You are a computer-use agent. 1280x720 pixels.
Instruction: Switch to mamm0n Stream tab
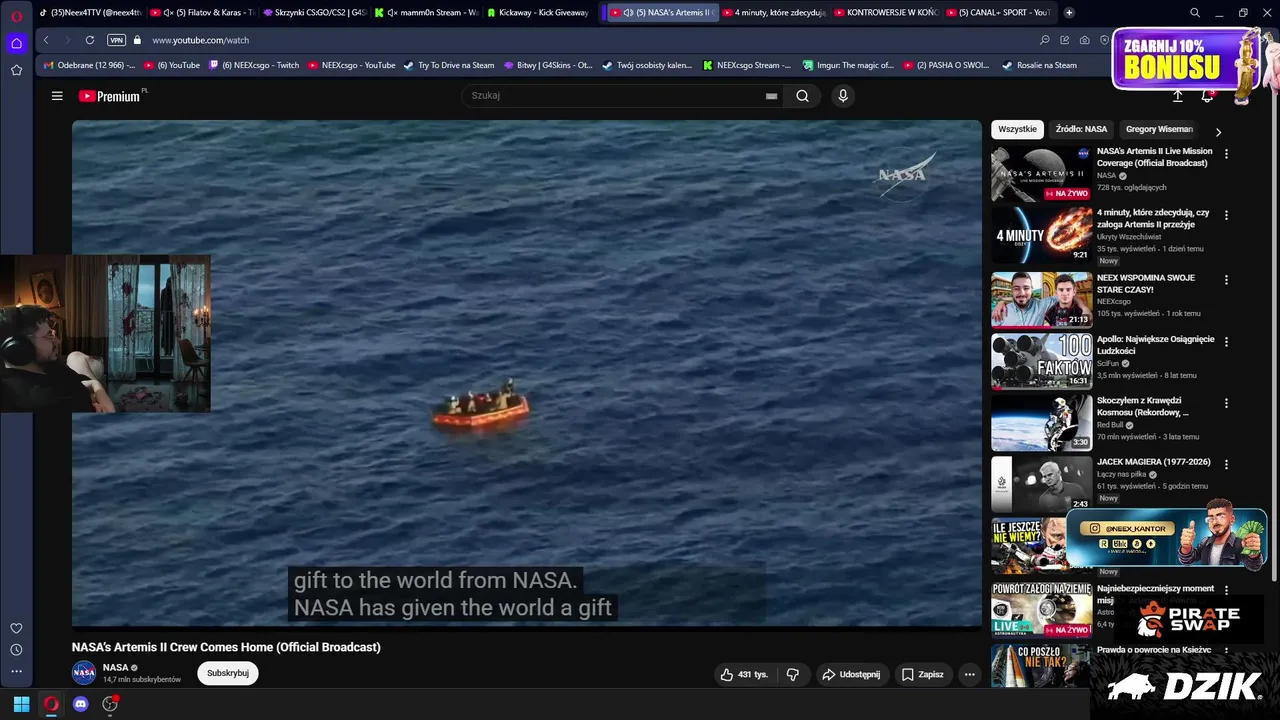coord(426,13)
